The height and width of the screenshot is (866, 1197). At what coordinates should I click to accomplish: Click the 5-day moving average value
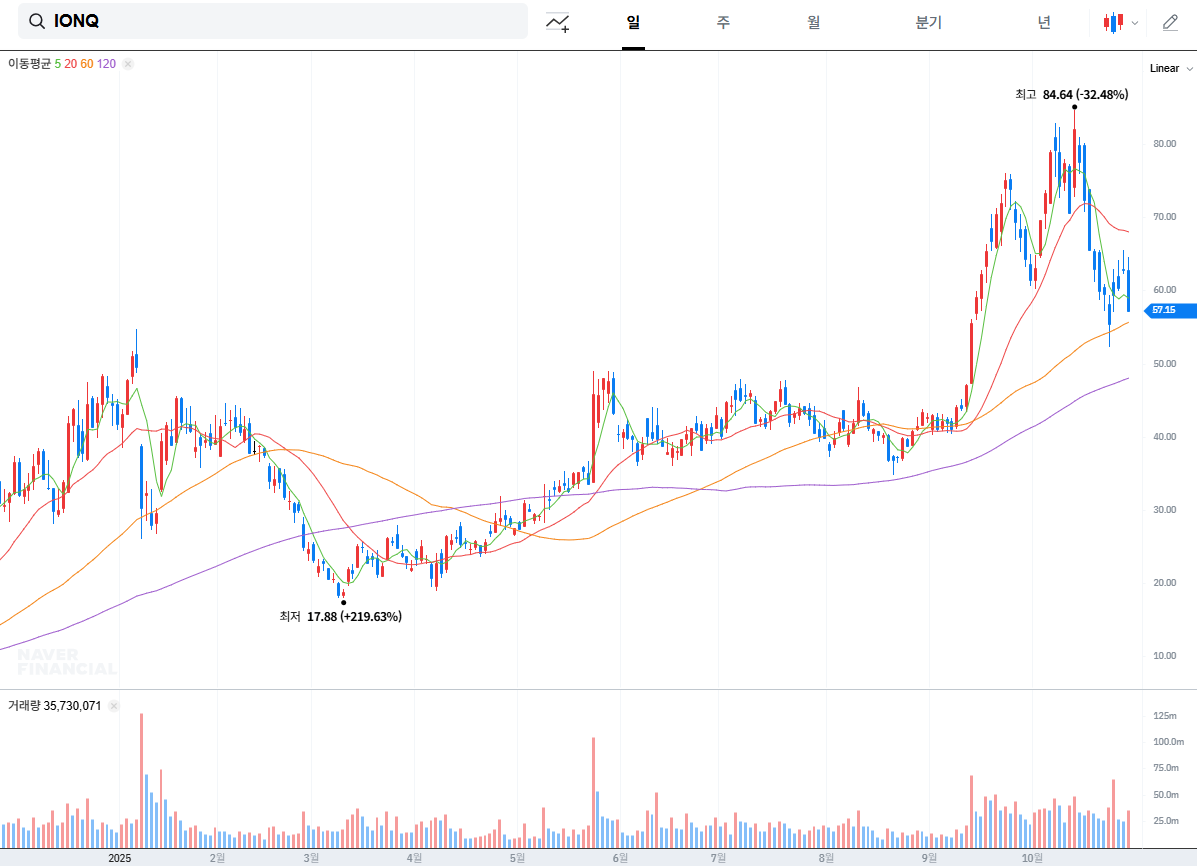pos(57,64)
